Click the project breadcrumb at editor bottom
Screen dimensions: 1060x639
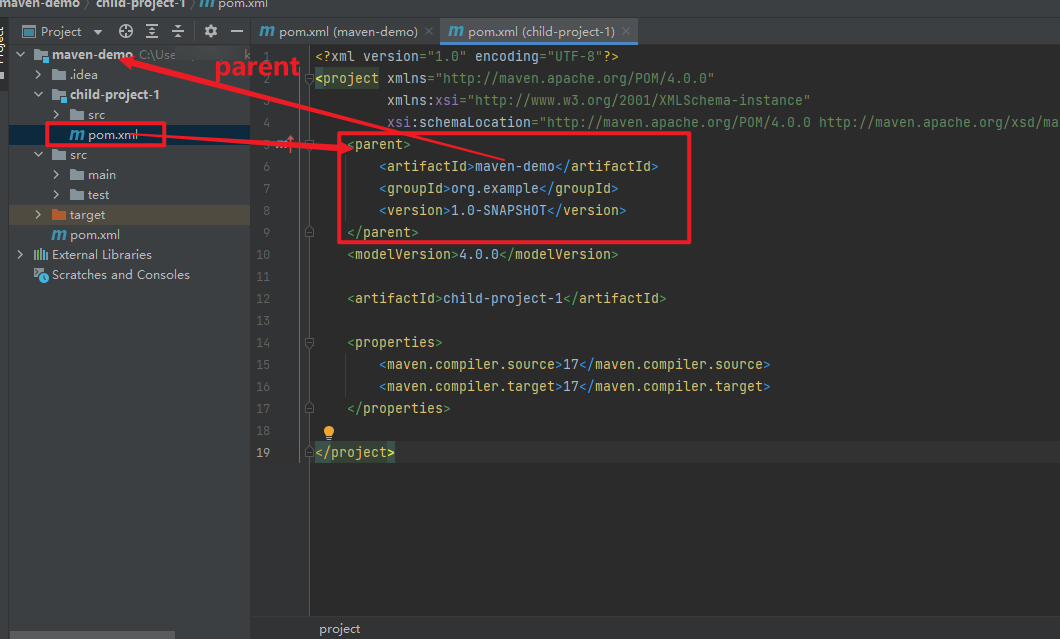click(x=339, y=629)
